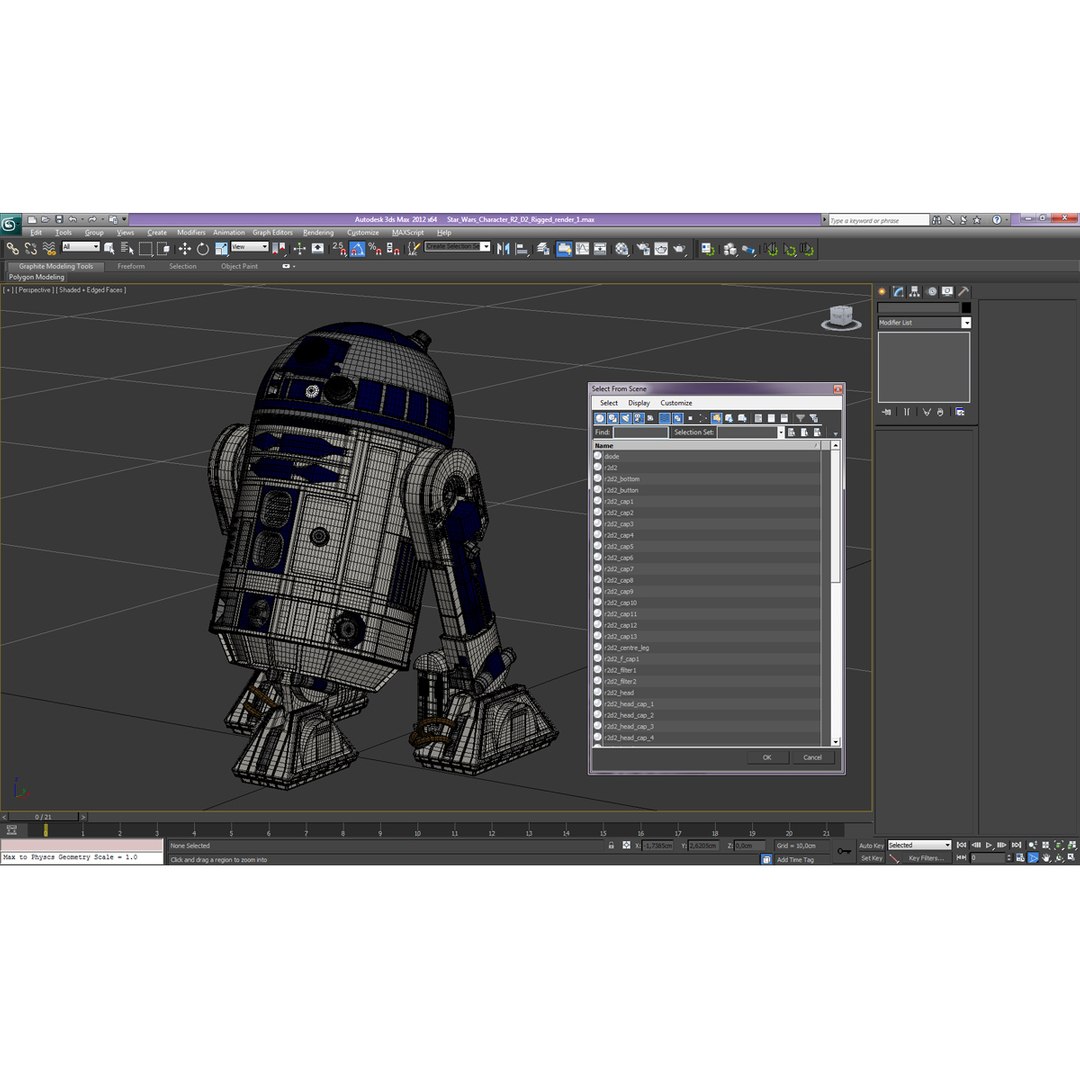1080x1080 pixels.
Task: Open the selection filter 'All' dropdown
Action: (x=81, y=247)
